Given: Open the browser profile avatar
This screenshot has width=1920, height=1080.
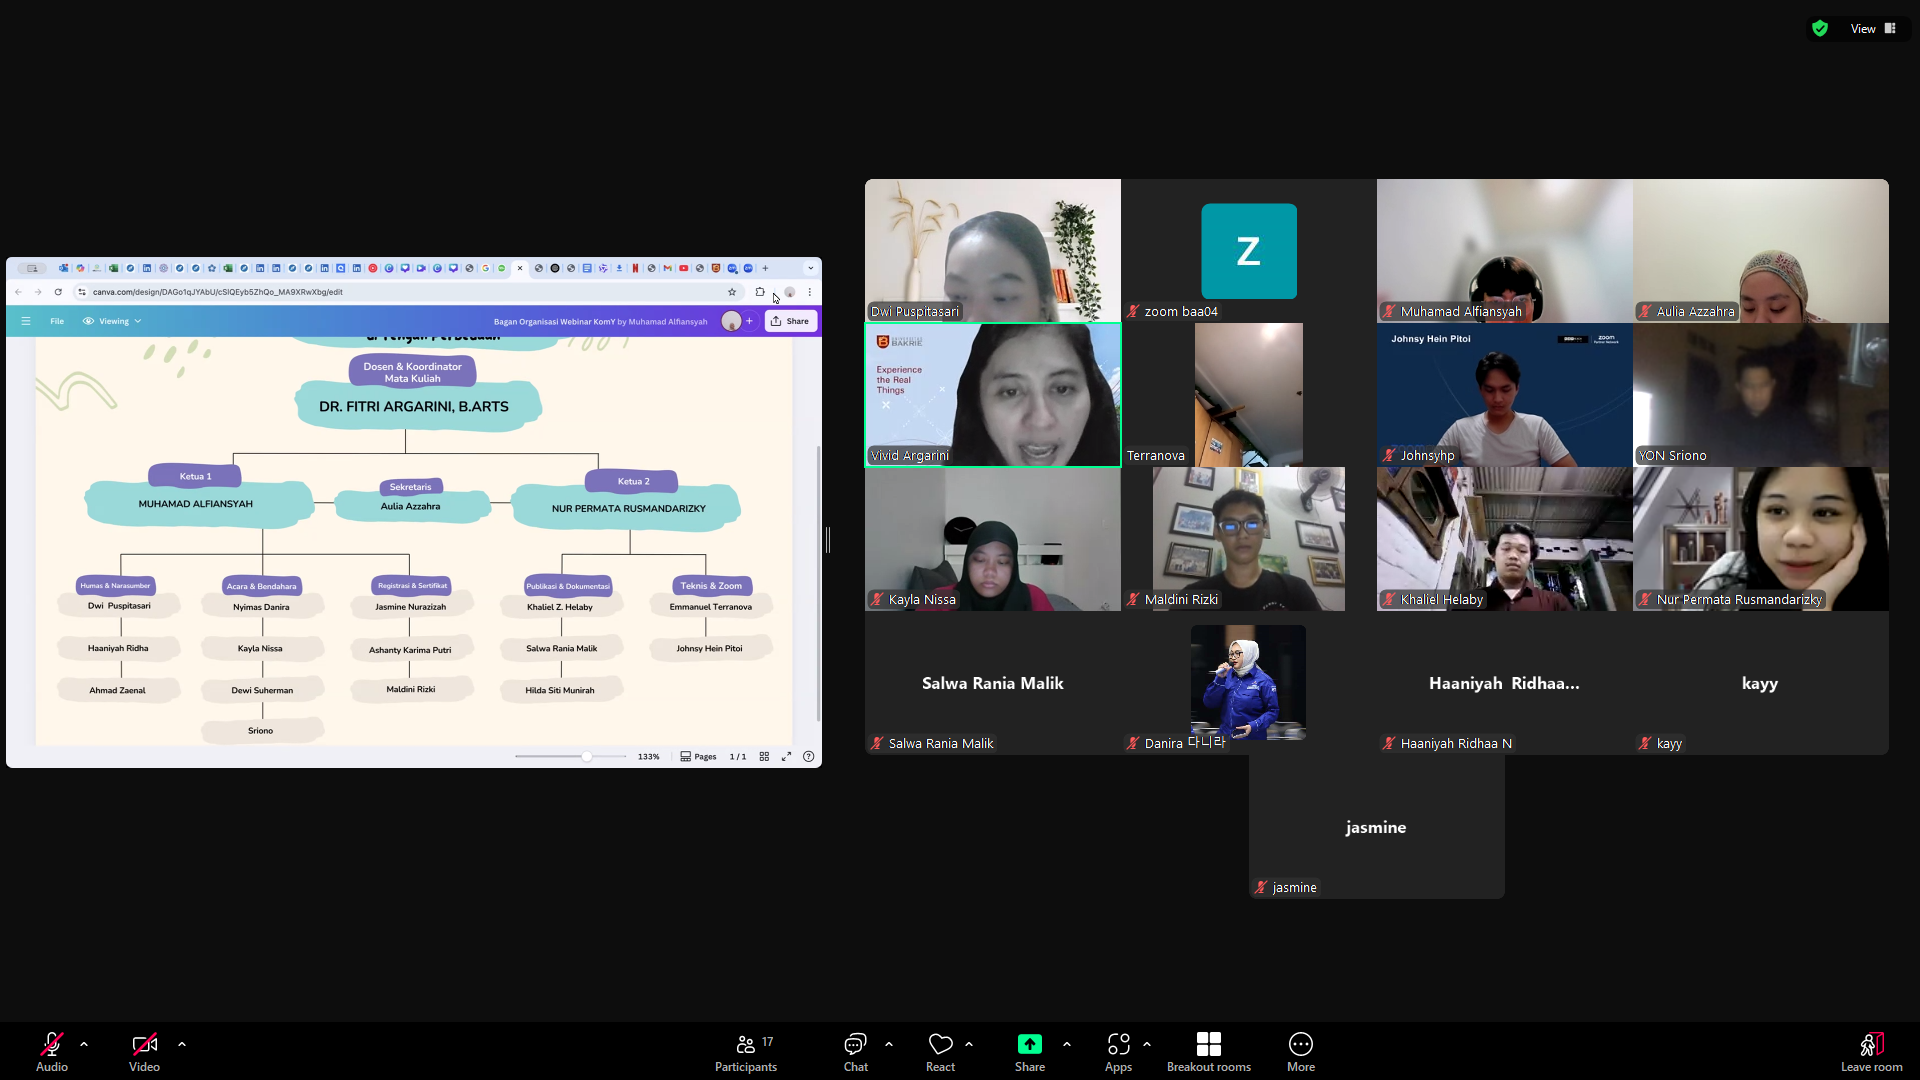Looking at the screenshot, I should 790,292.
